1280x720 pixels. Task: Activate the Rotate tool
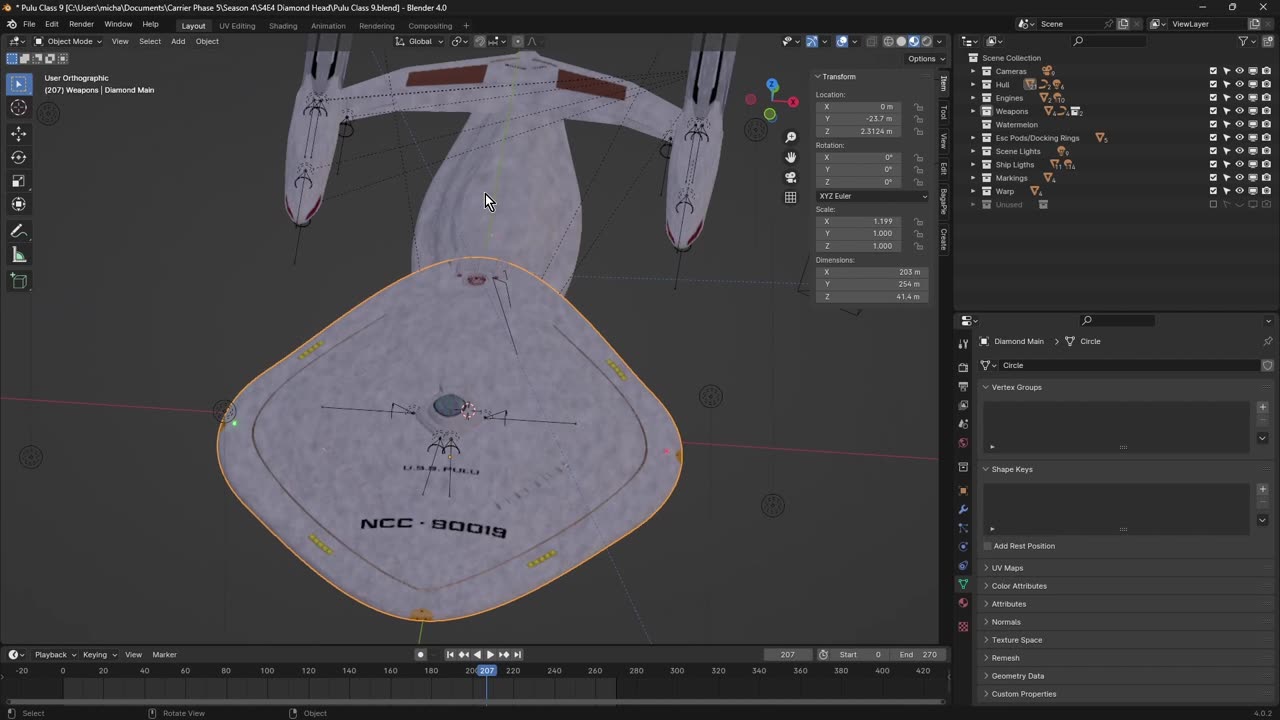tap(19, 157)
